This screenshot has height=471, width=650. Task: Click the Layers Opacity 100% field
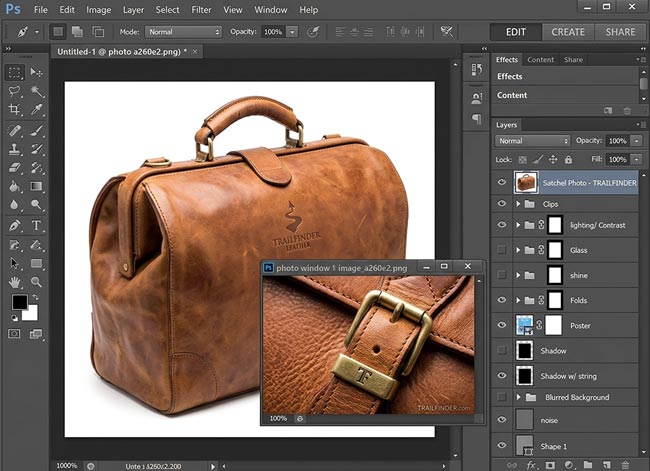(x=617, y=141)
